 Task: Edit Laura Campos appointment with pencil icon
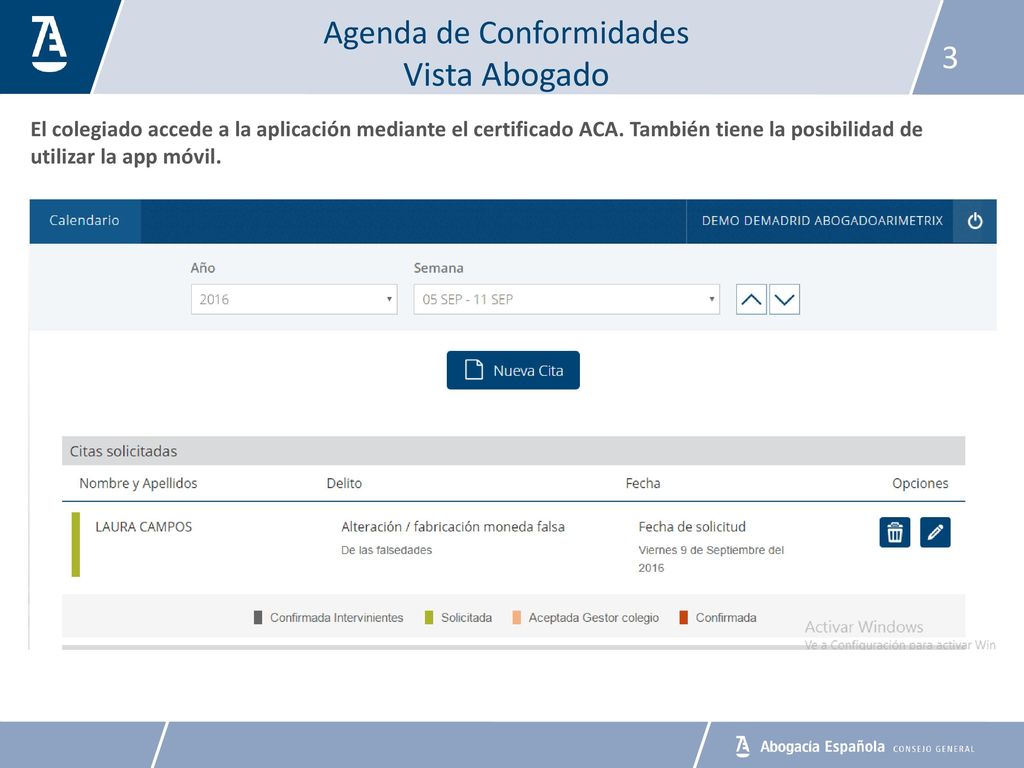pyautogui.click(x=935, y=532)
